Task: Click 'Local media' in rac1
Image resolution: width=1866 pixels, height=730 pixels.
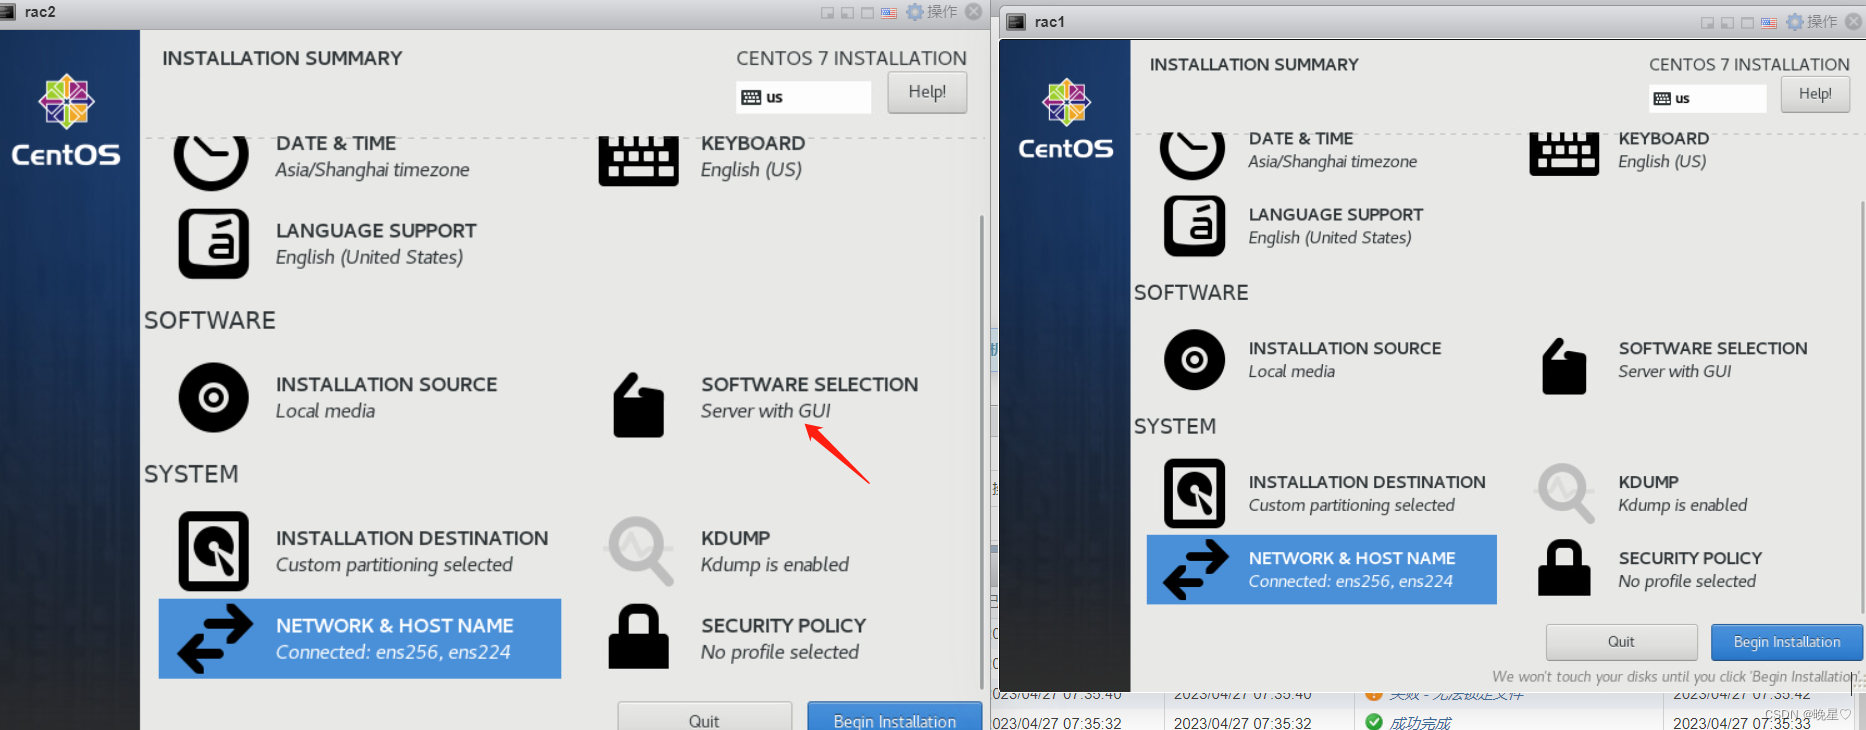Action: [1291, 372]
